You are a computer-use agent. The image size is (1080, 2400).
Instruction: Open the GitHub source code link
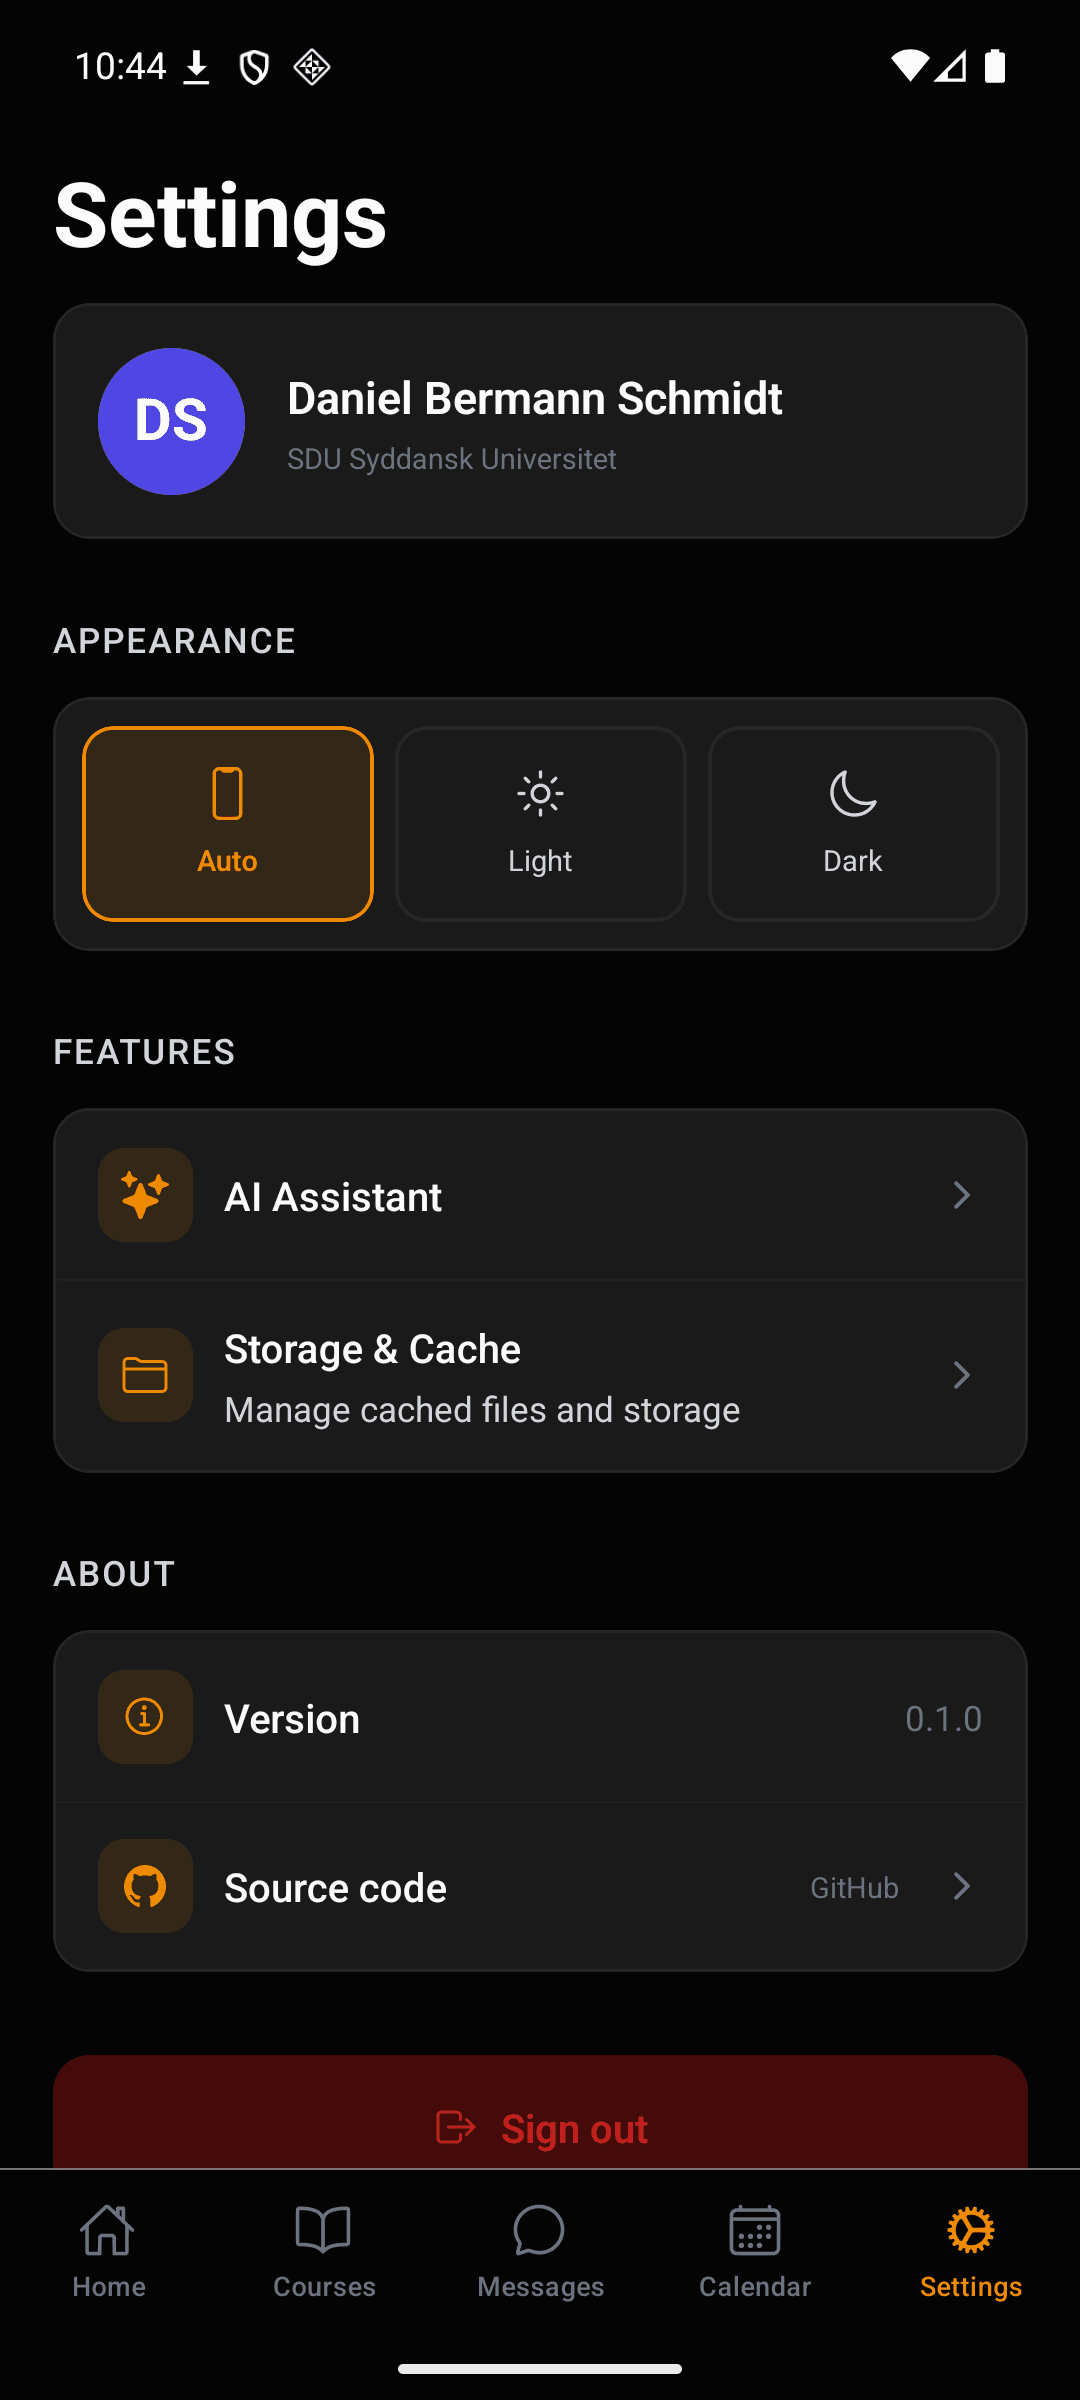coord(854,1888)
